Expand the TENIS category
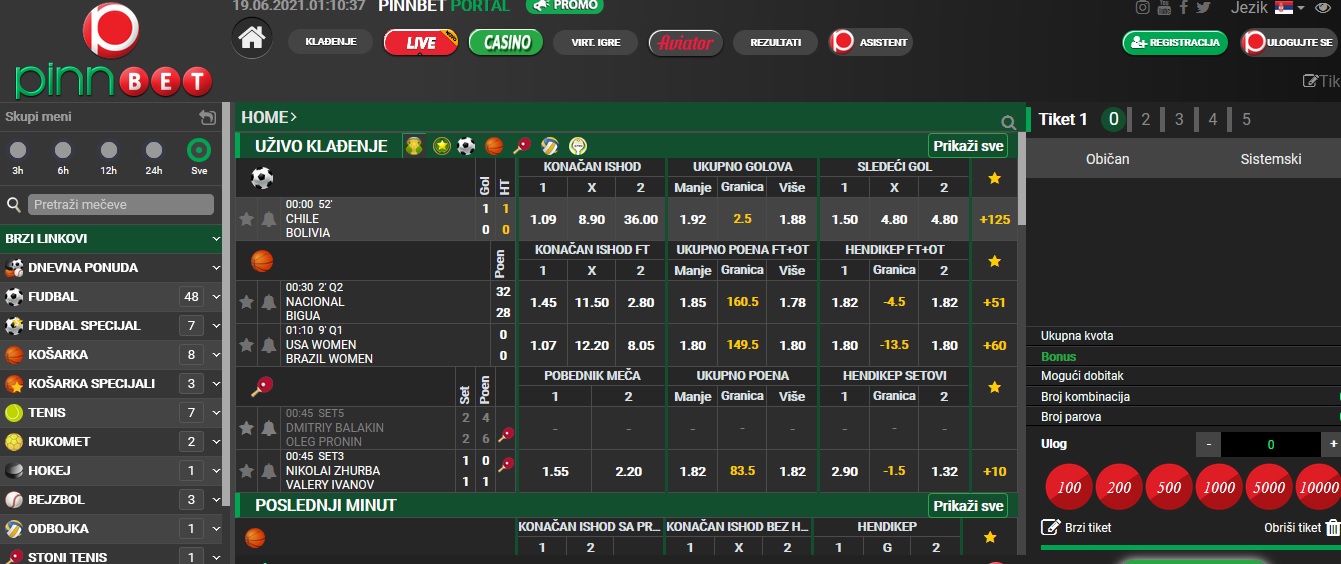 pos(113,413)
